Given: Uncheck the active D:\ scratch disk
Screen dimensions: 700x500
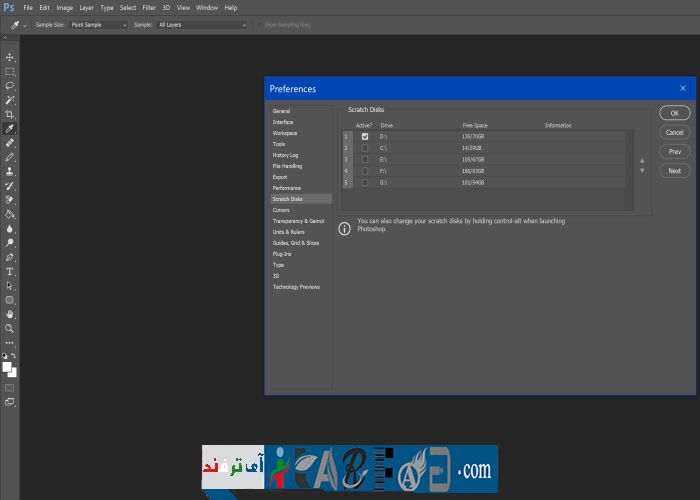Looking at the screenshot, I should click(365, 136).
